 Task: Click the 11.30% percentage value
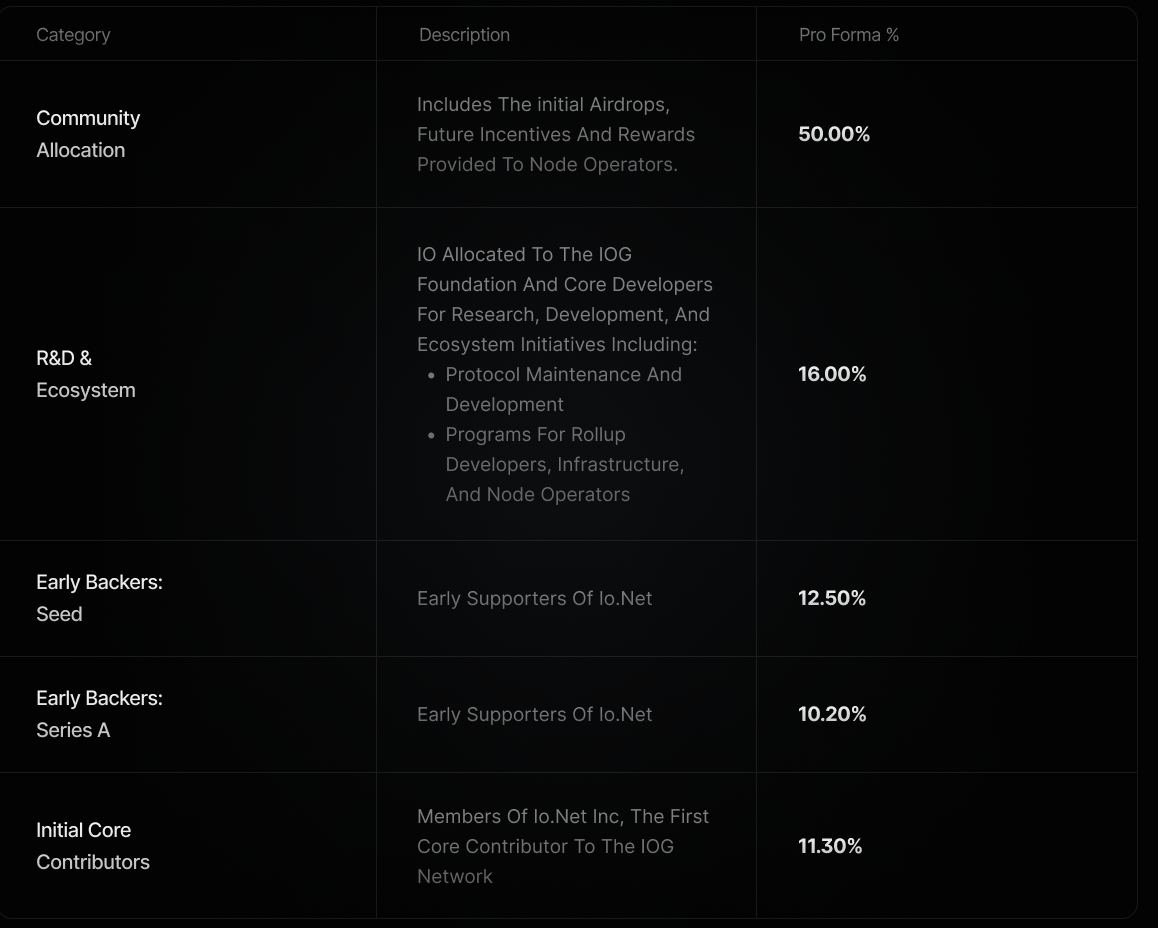(830, 846)
